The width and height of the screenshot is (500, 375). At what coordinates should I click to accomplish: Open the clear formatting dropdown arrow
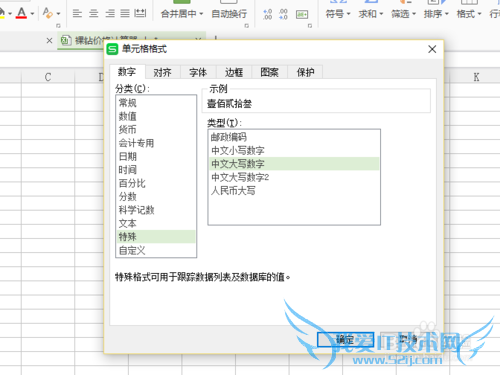58,14
